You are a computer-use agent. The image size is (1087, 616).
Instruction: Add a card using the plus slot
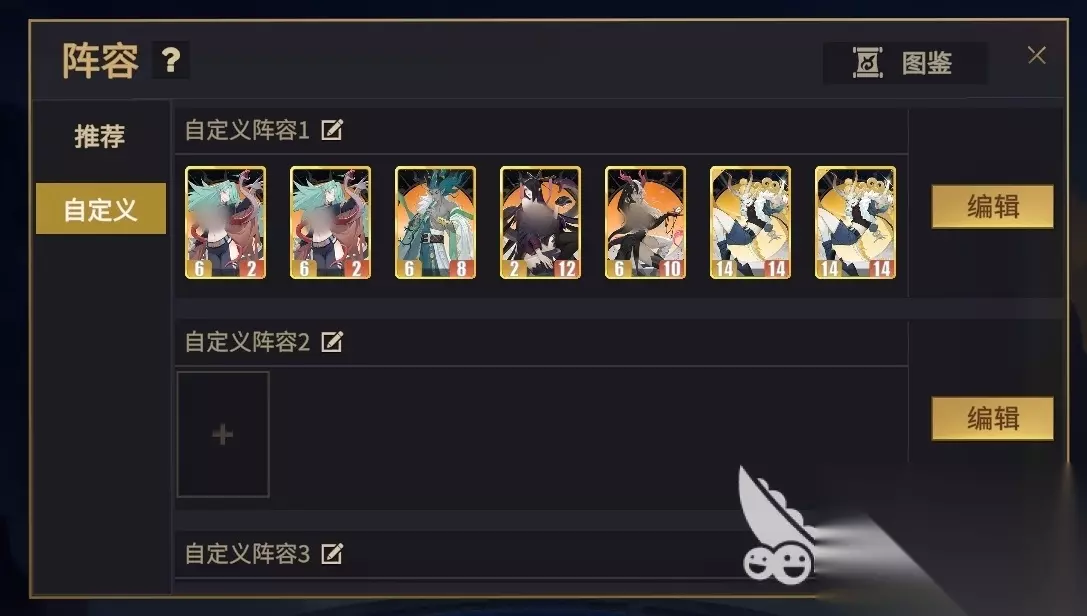click(x=223, y=434)
